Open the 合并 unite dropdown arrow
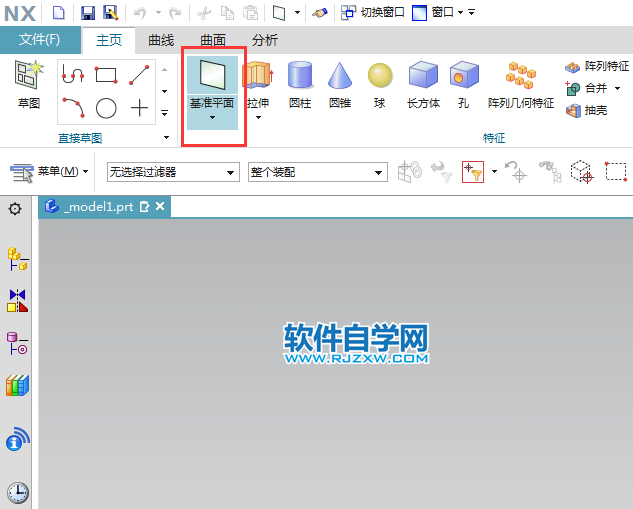The image size is (633, 509). (x=617, y=88)
